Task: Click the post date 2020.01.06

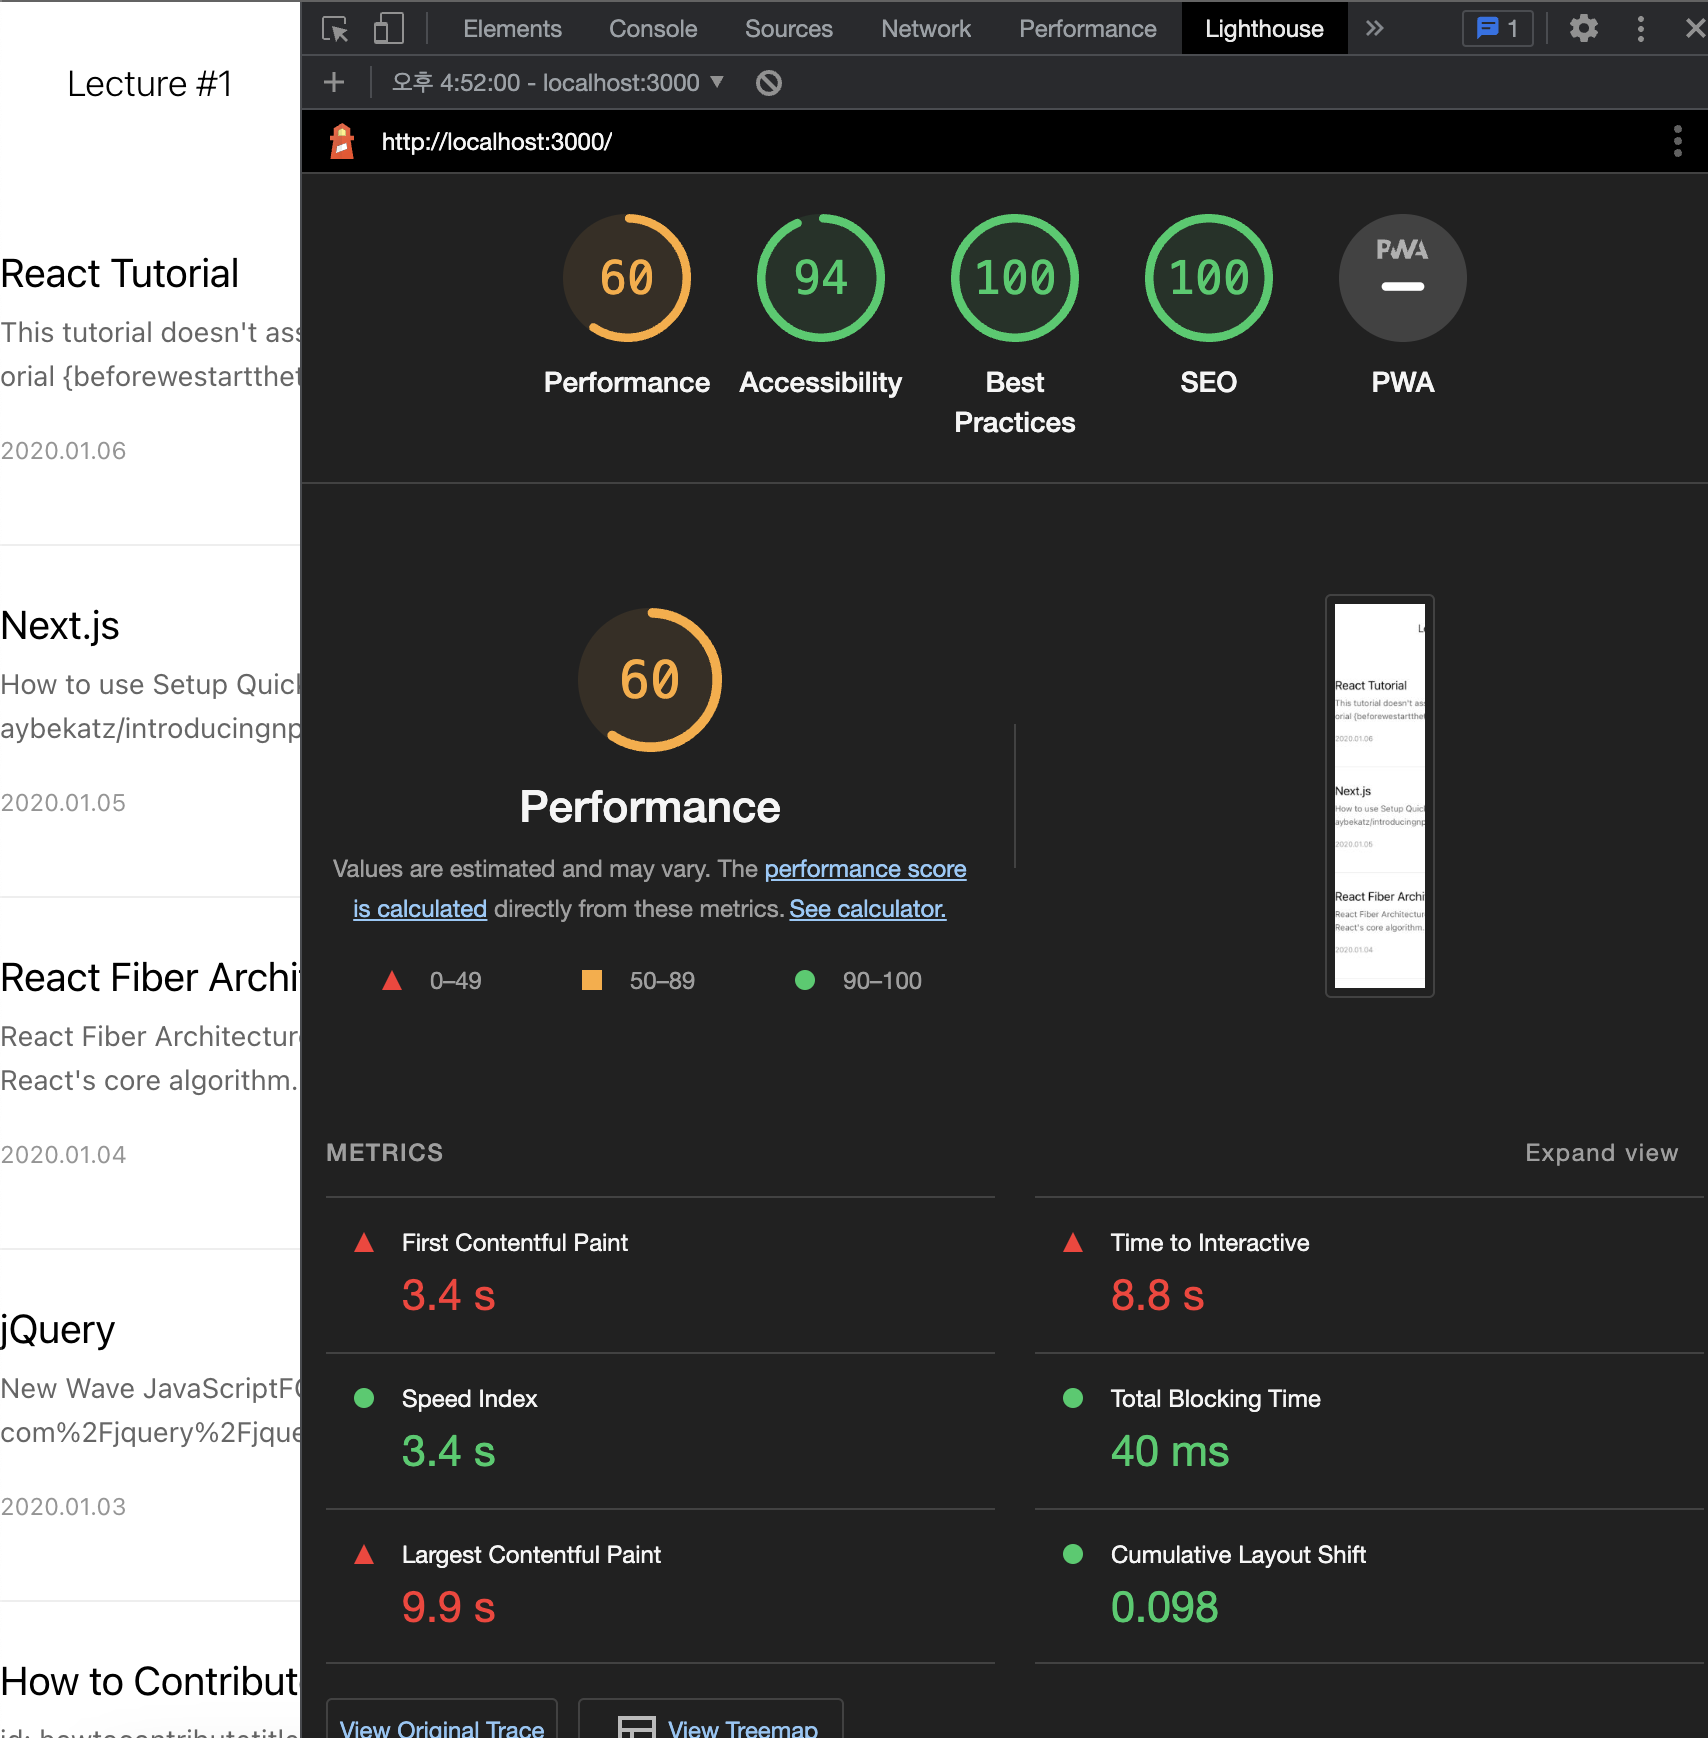Action: [x=63, y=451]
